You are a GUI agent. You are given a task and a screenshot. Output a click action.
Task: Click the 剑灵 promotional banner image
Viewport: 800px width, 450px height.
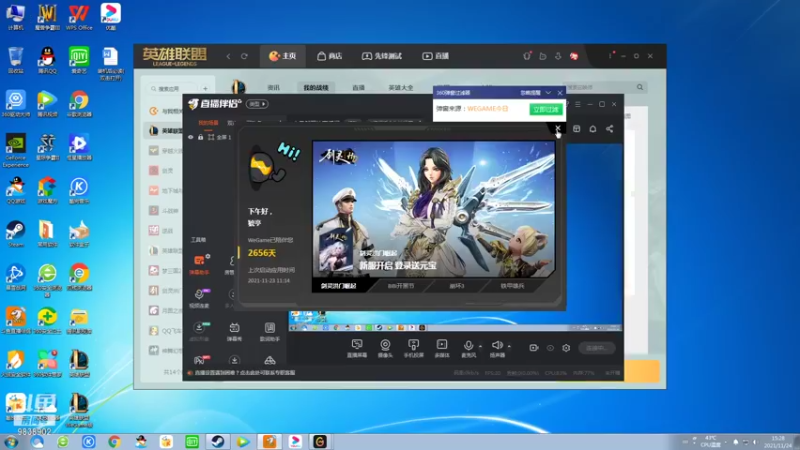434,210
